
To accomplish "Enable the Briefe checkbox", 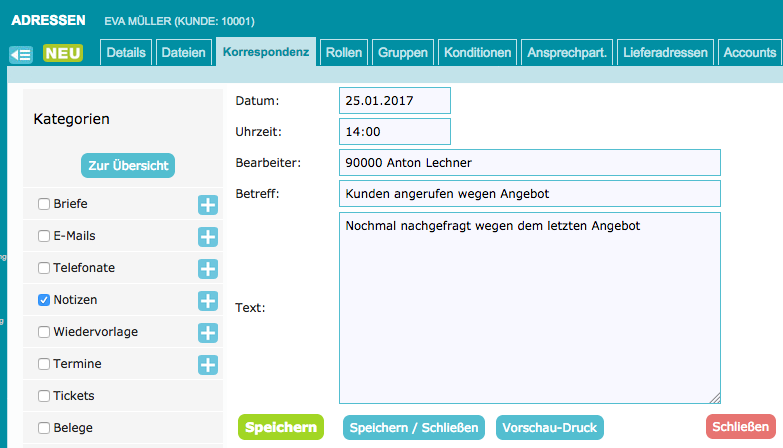I will 44,204.
